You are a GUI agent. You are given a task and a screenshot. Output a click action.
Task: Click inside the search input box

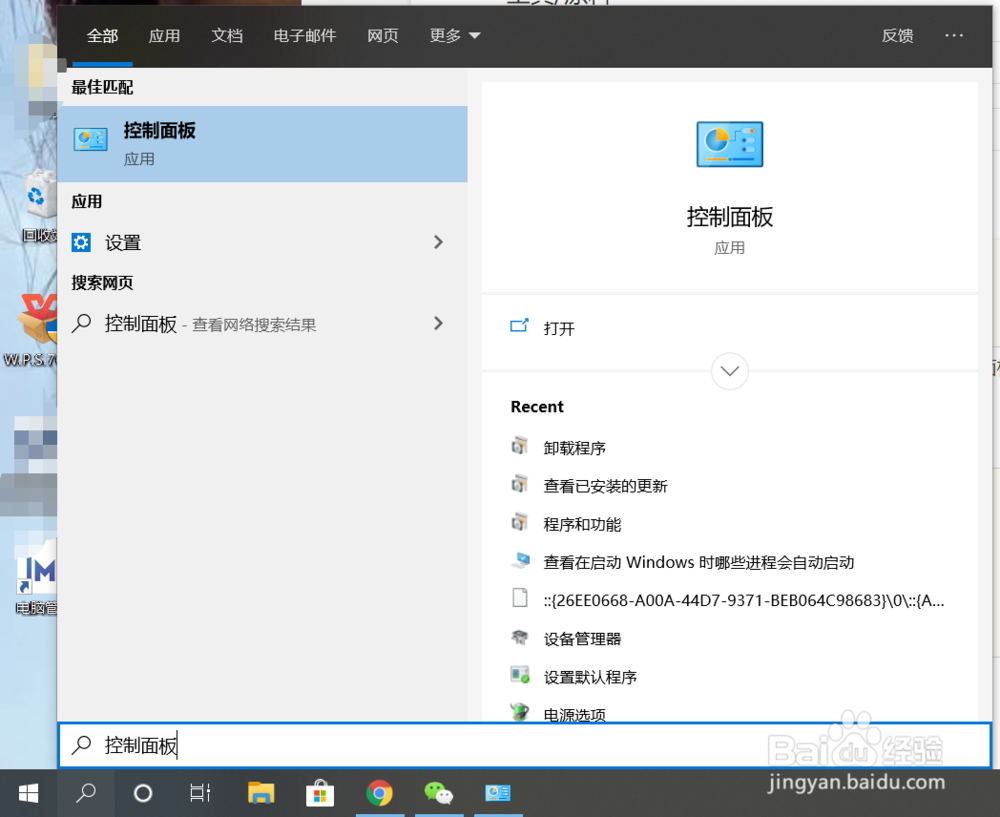tap(300, 745)
